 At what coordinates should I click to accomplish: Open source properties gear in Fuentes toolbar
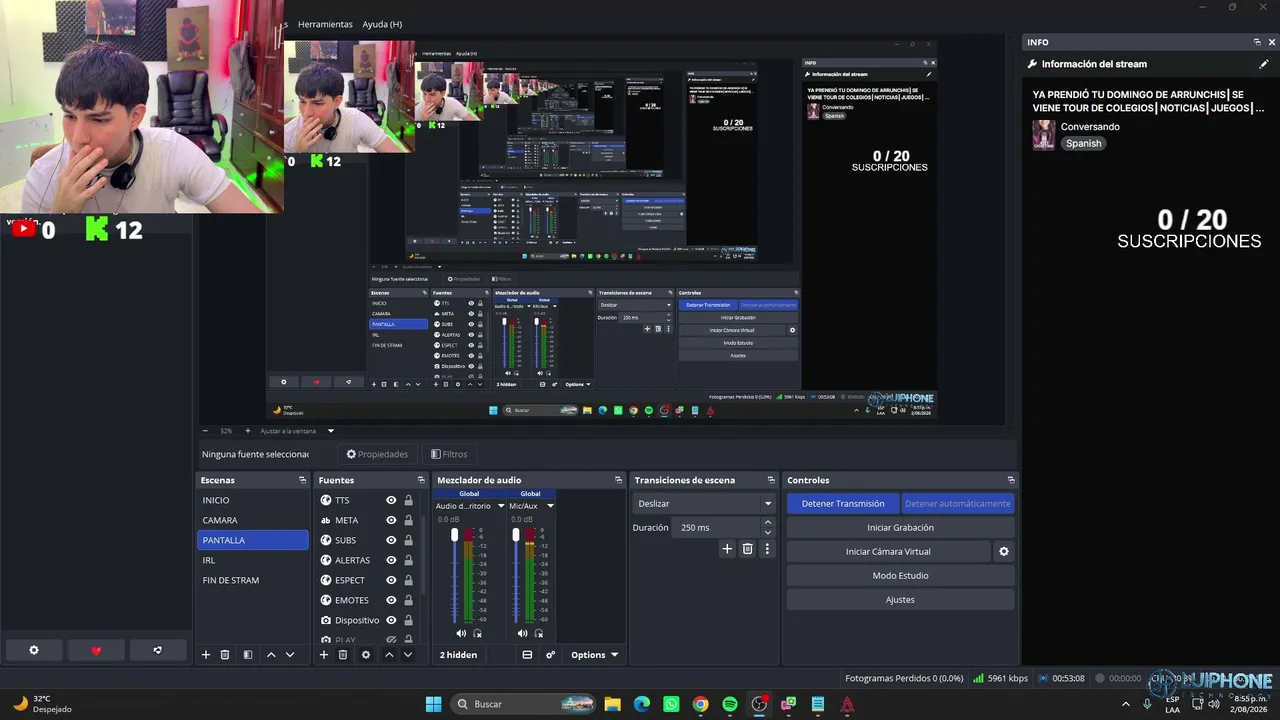tap(366, 655)
